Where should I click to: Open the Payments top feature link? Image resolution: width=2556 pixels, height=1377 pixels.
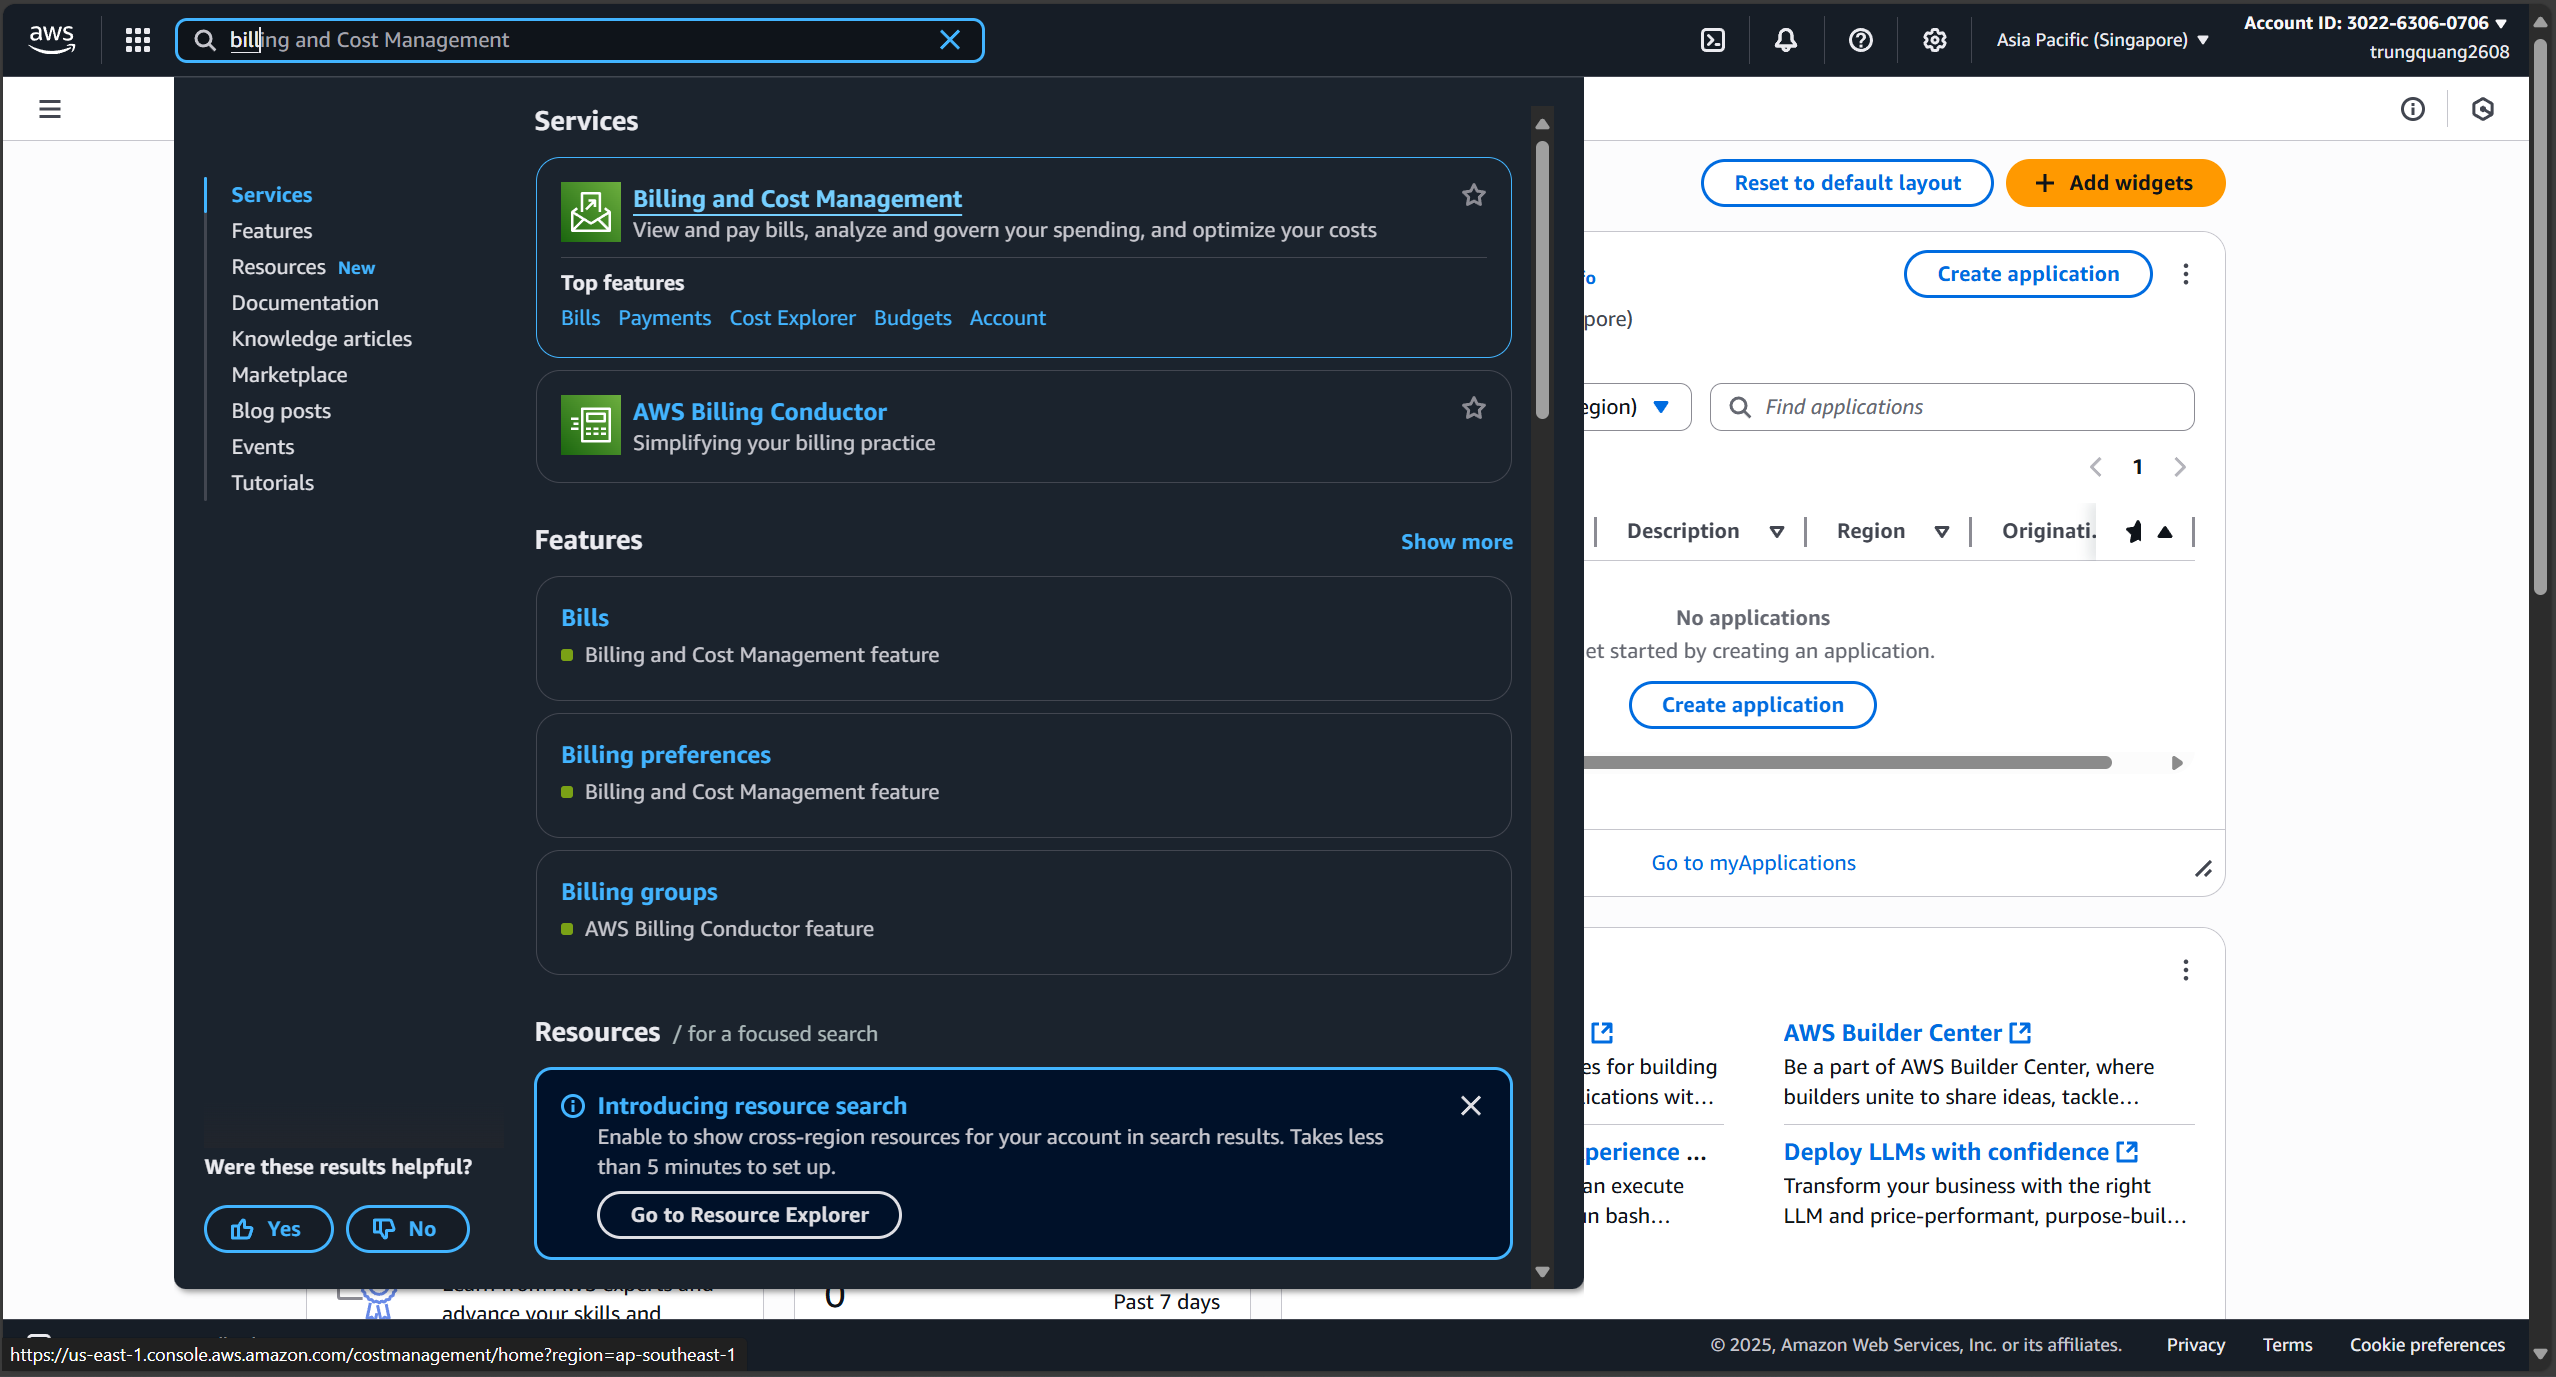tap(664, 318)
